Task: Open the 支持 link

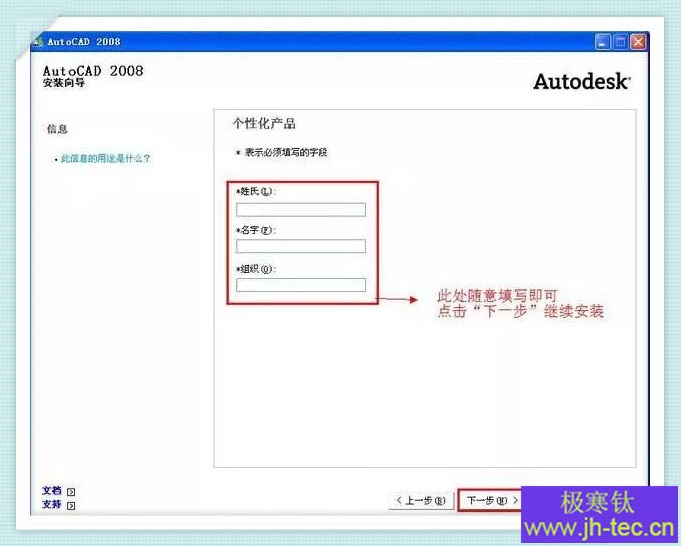Action: (x=52, y=505)
